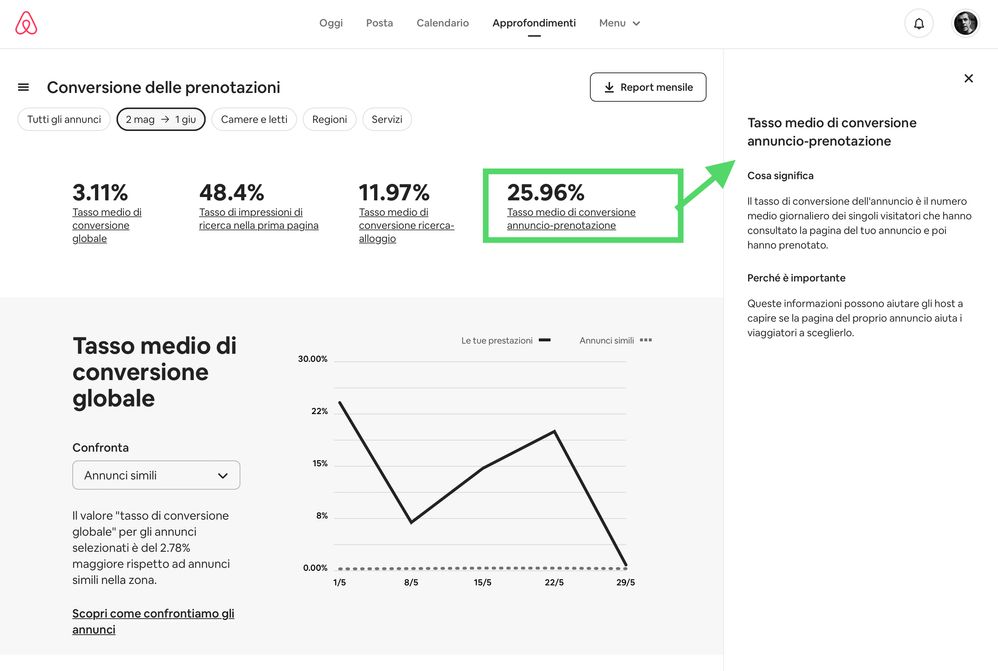Expand the Menu dropdown in navigation
Screen dimensions: 998x671
point(619,24)
